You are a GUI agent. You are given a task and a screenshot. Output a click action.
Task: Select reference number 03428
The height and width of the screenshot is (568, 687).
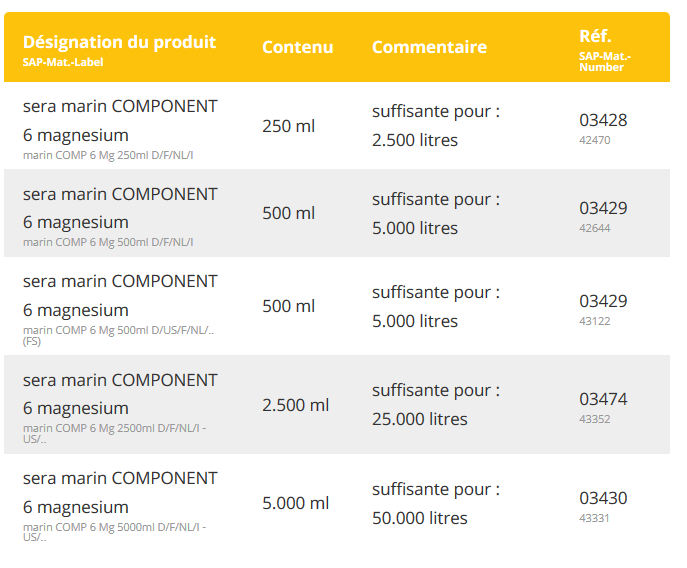tap(603, 120)
